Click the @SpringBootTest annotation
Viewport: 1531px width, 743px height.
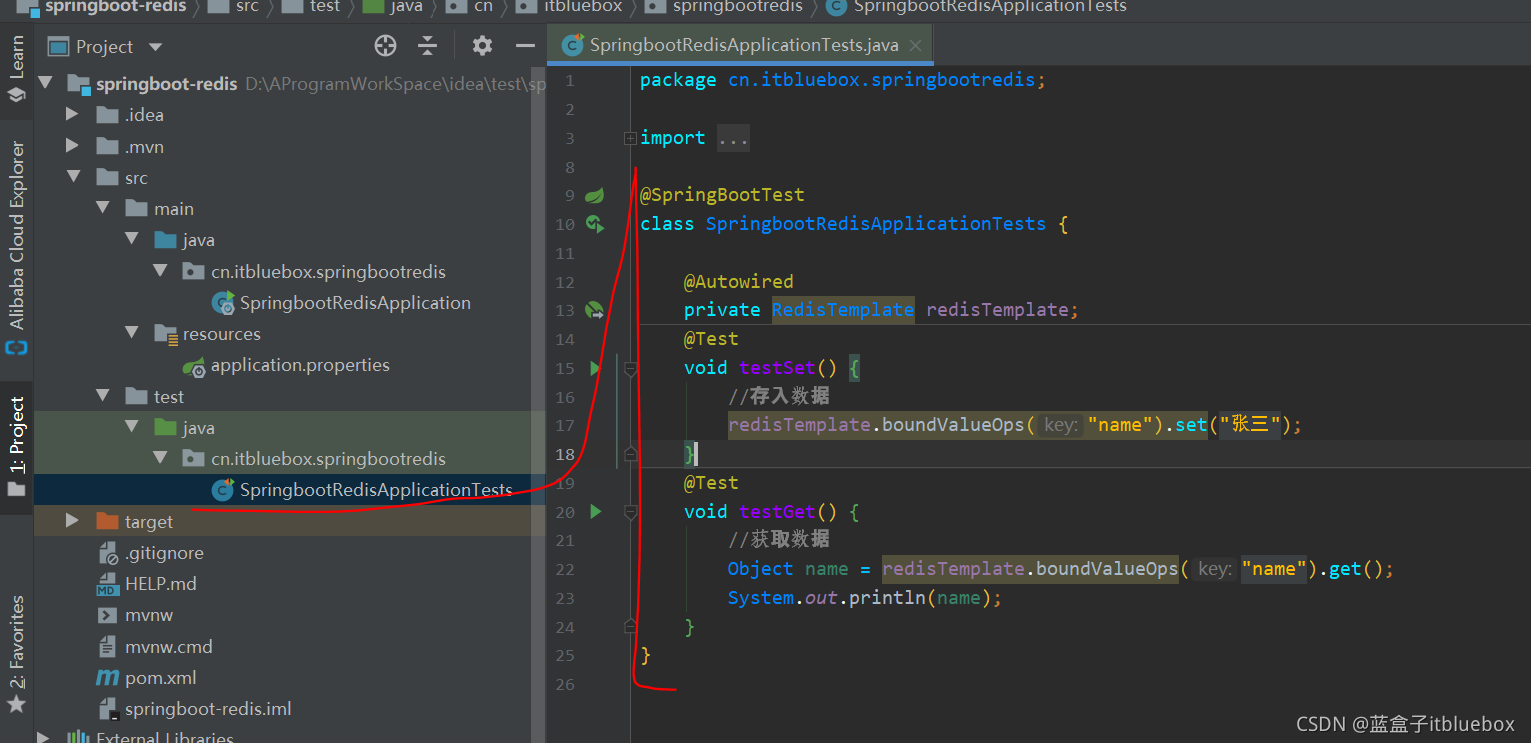click(x=722, y=195)
